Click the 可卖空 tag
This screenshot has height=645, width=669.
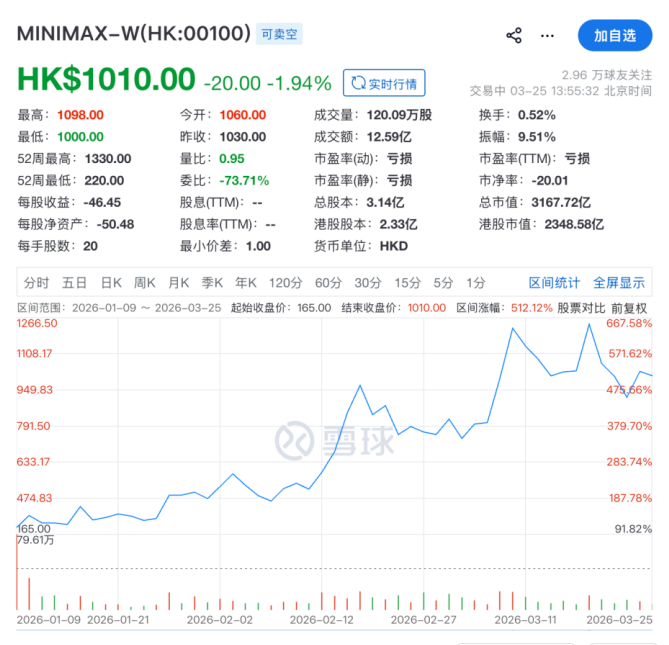(279, 34)
